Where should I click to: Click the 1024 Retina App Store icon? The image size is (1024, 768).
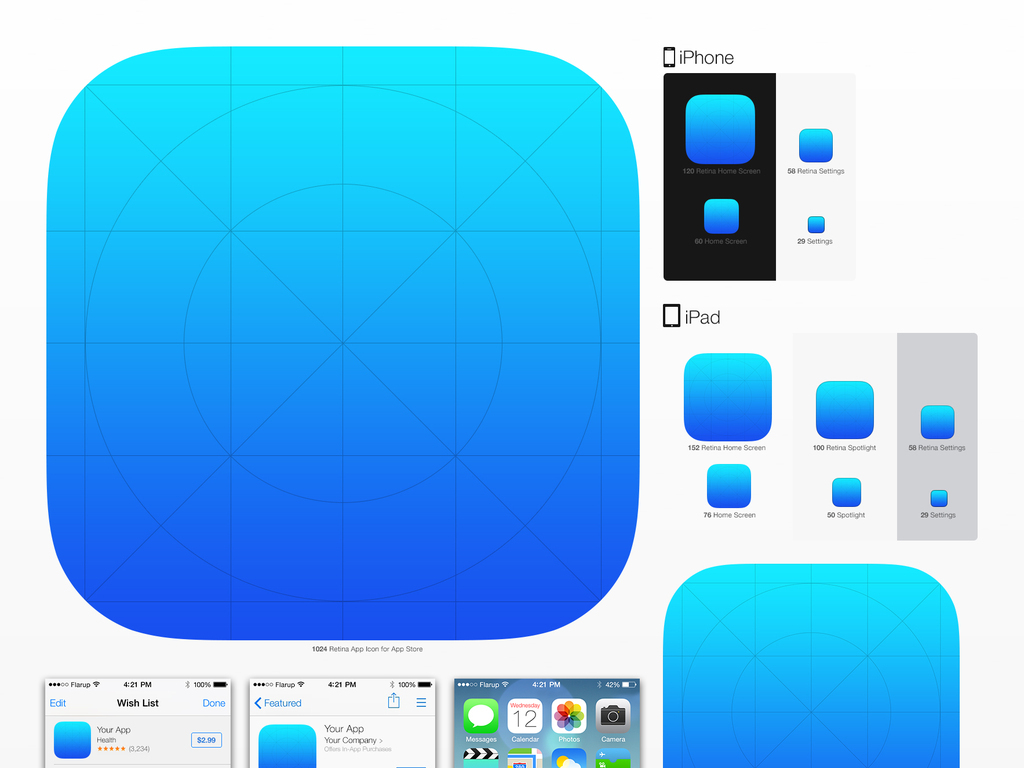343,343
